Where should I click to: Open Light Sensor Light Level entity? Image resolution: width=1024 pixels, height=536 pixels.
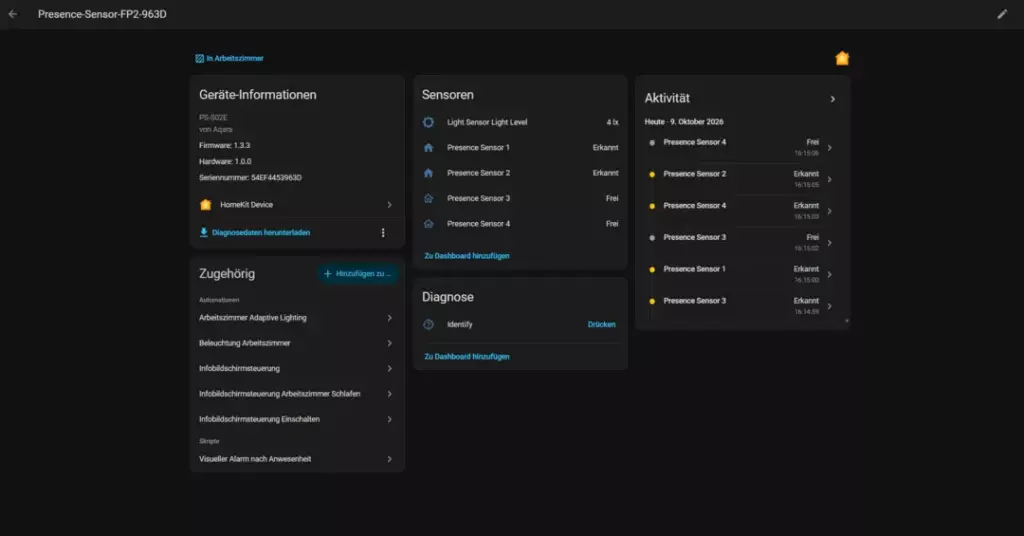click(520, 122)
